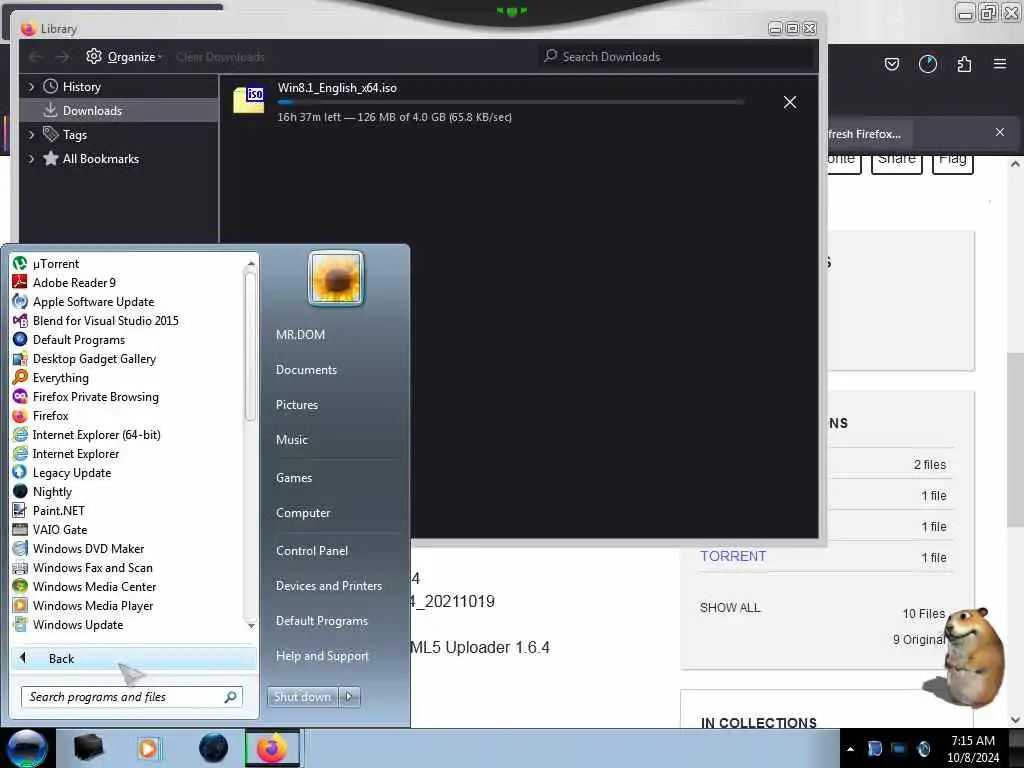This screenshot has width=1024, height=768.
Task: Open the Organize menu in Library
Action: tap(124, 57)
